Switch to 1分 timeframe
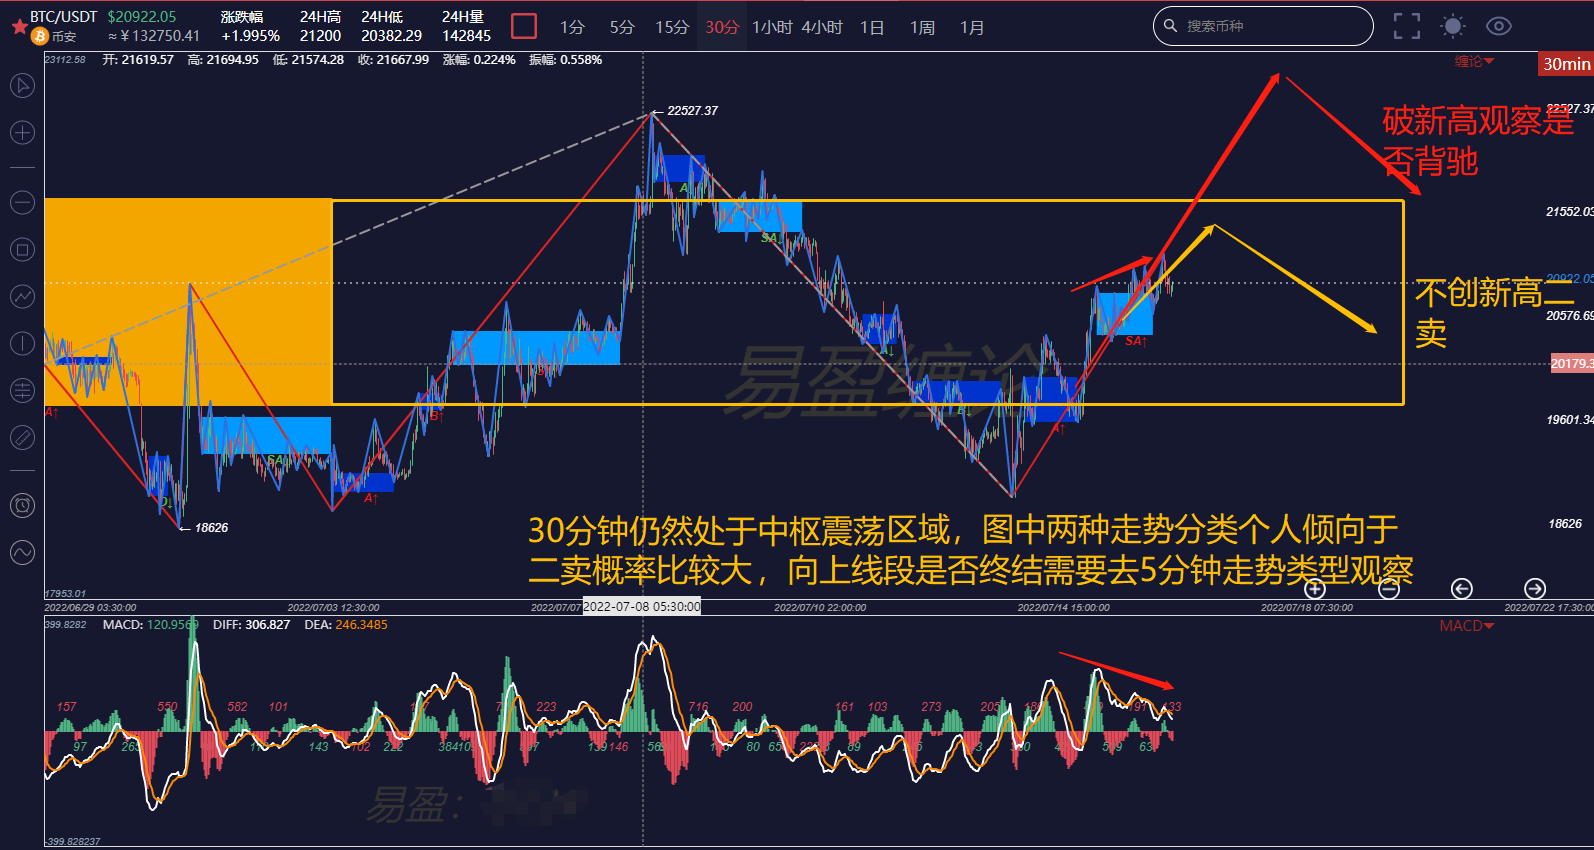 point(572,27)
